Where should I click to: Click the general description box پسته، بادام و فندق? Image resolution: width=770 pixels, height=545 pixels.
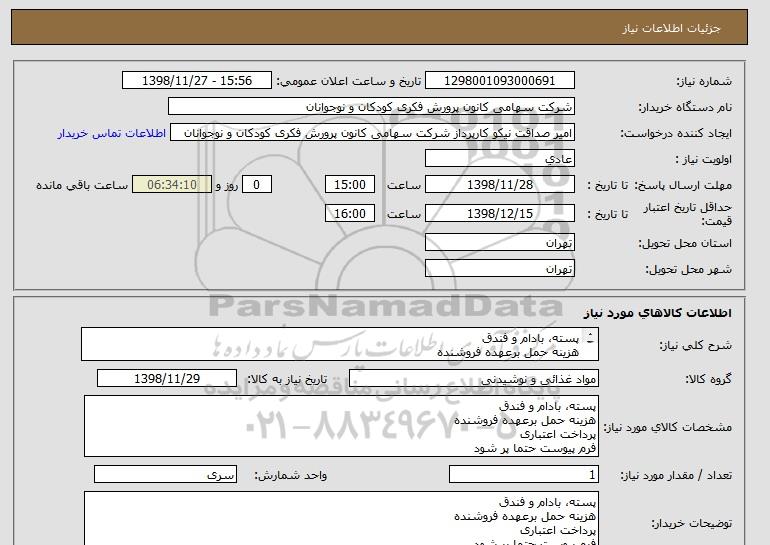click(x=340, y=345)
